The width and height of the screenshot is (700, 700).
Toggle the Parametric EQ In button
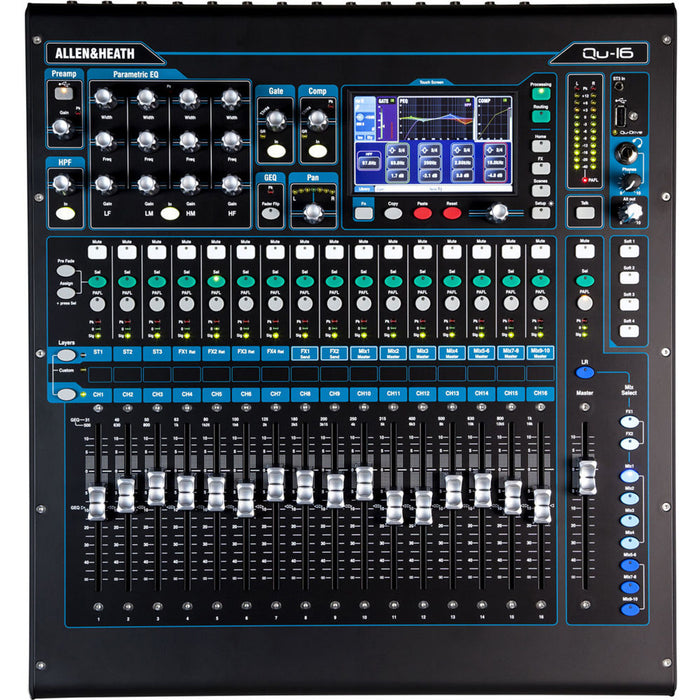[x=170, y=213]
